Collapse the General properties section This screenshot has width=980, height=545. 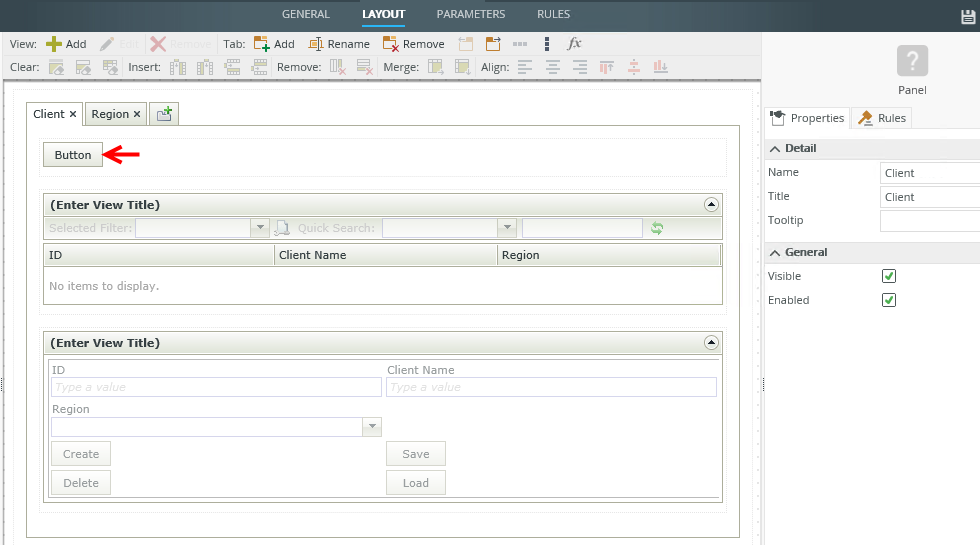(775, 252)
